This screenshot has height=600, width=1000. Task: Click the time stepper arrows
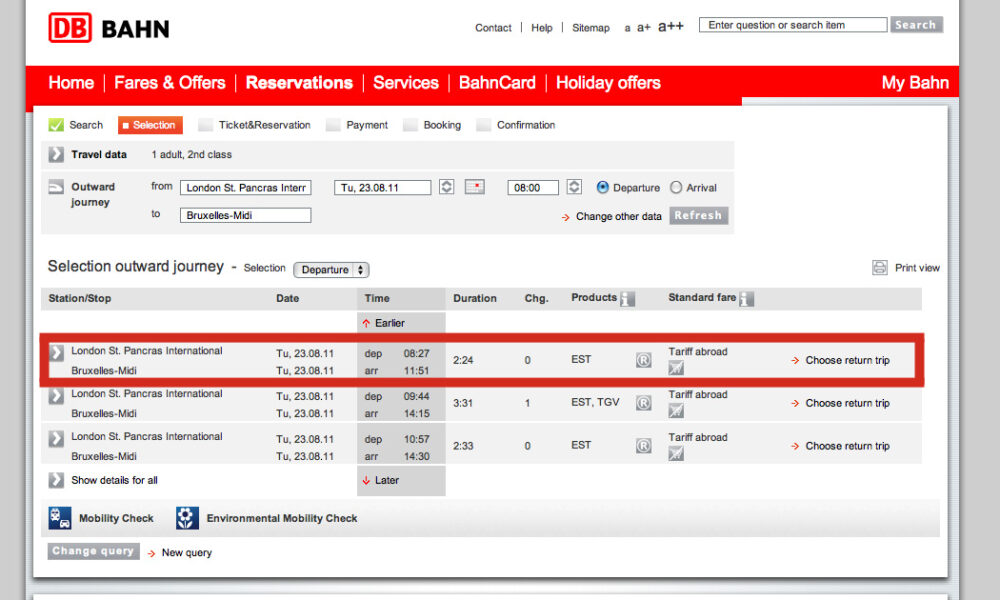[574, 187]
